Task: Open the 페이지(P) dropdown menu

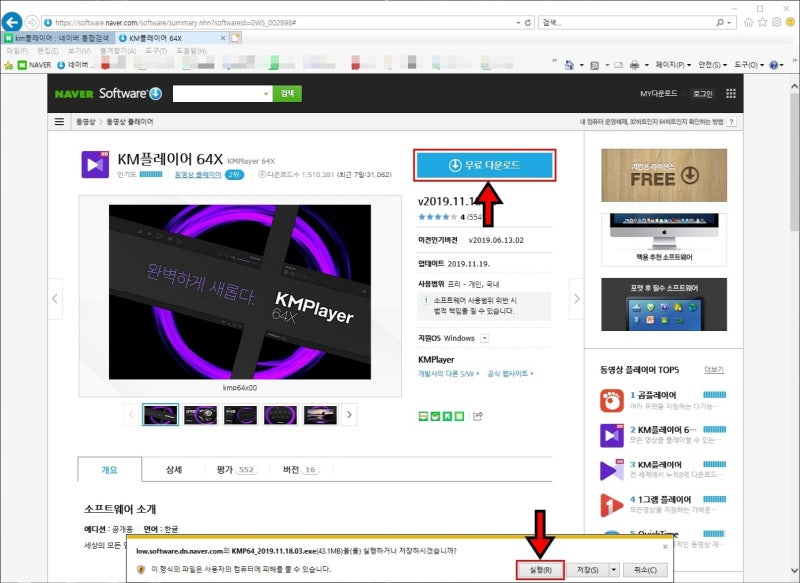Action: click(673, 65)
